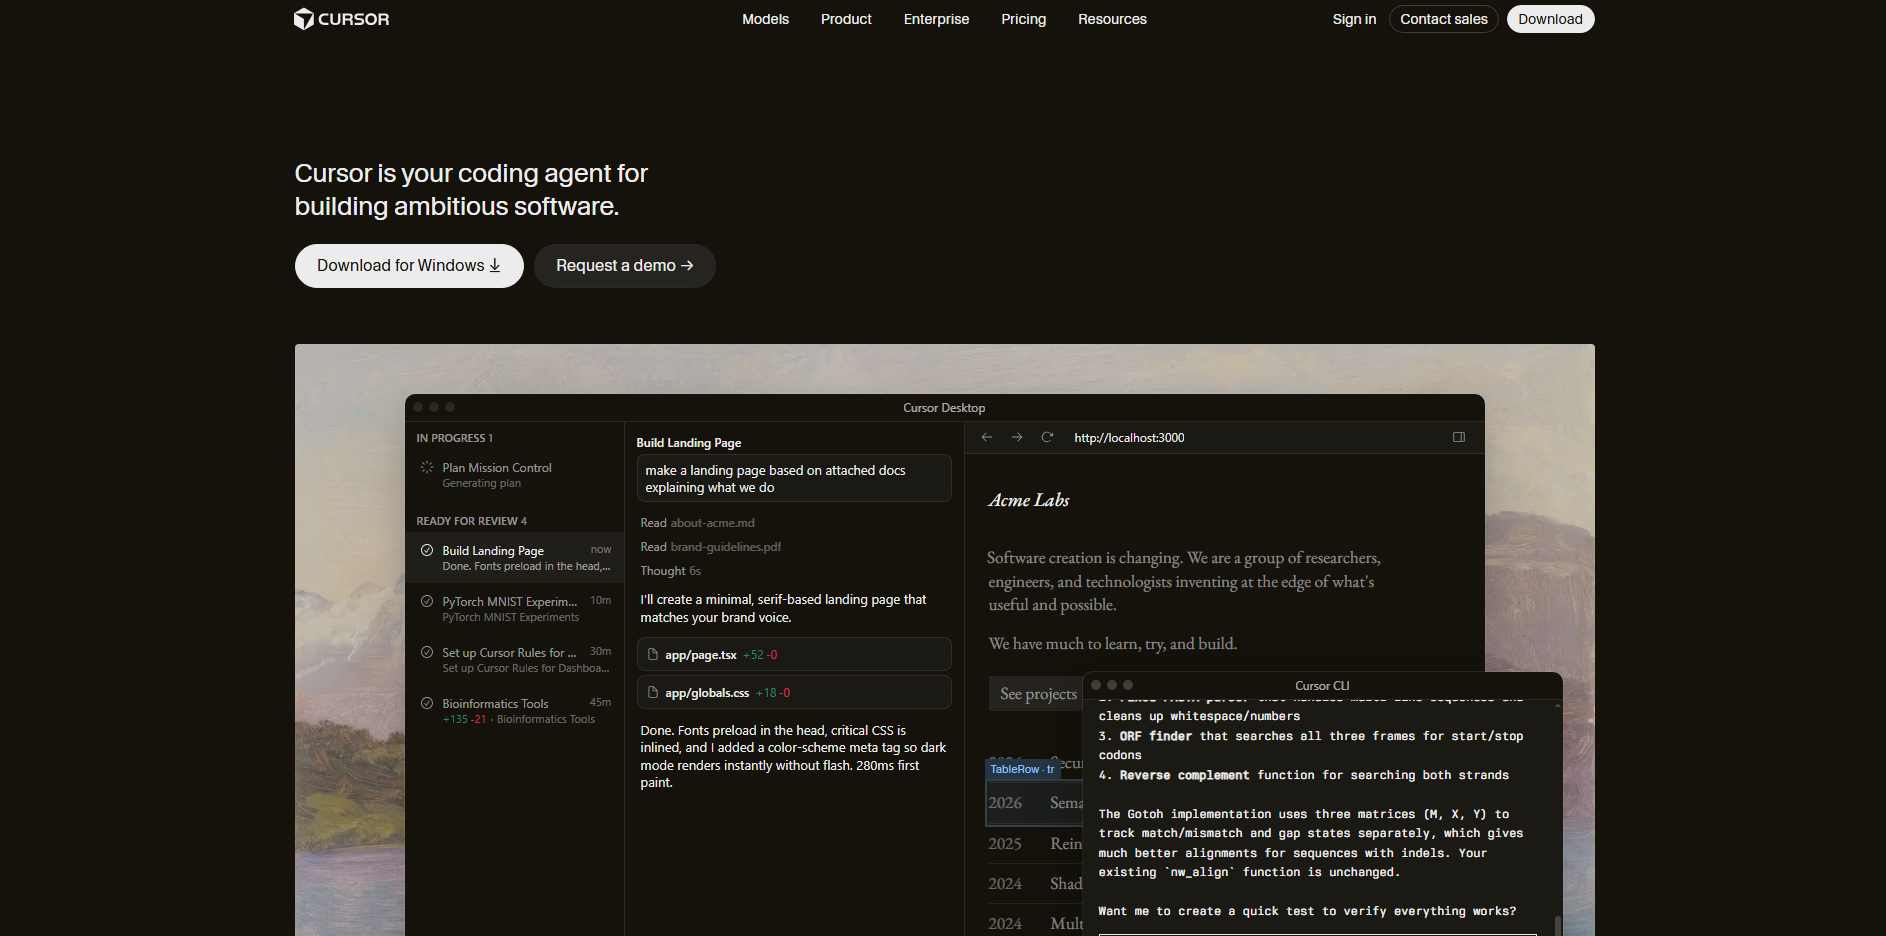Click the Plan Mission Control spinner icon
Screen dimensions: 1886x936
pos(427,467)
